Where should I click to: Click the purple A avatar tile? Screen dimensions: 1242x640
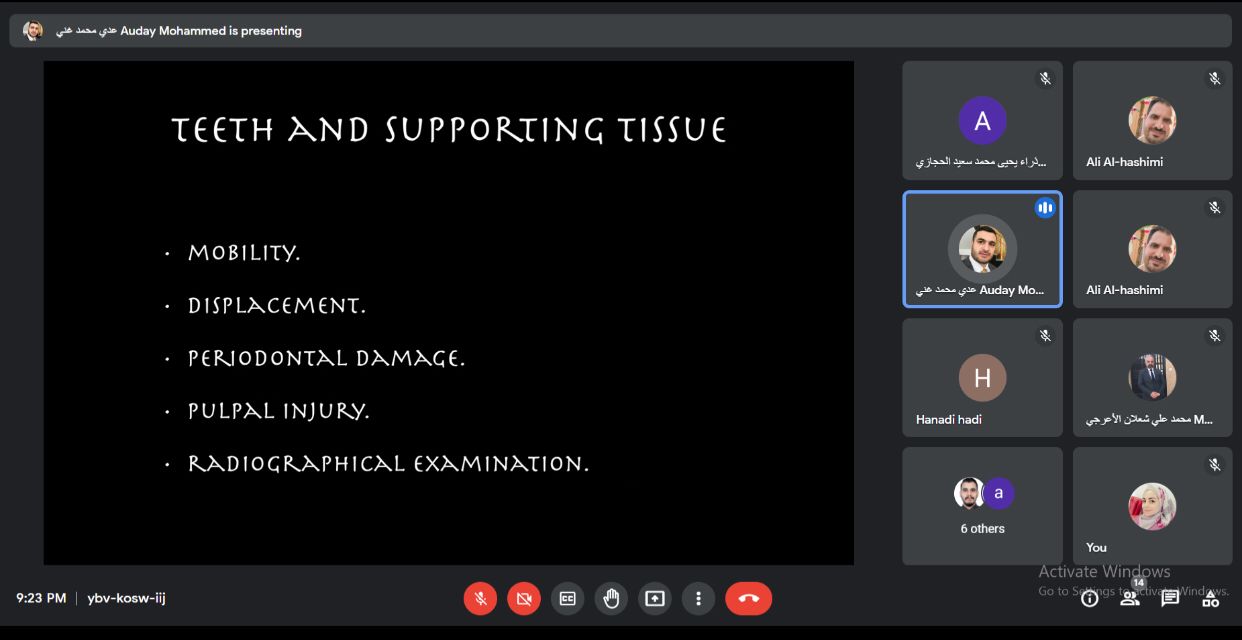coord(982,120)
